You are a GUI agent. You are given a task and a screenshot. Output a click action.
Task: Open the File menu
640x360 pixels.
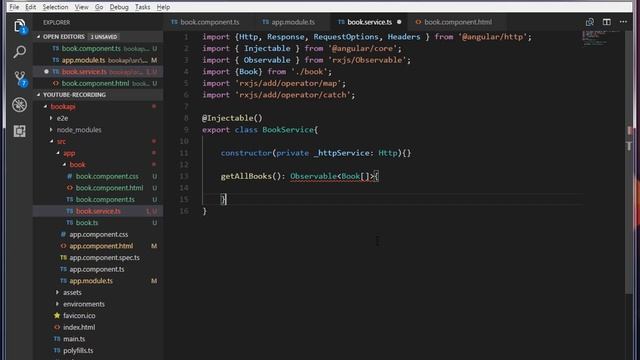coord(14,7)
